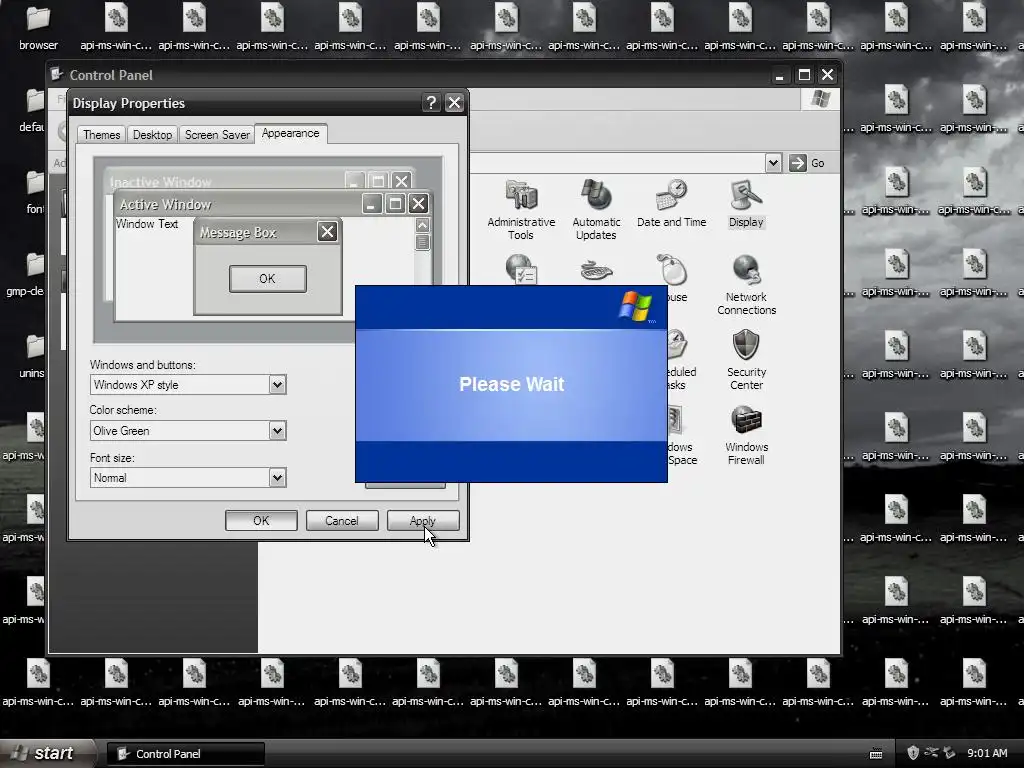
Task: Click the OK button in the Message Box preview
Action: pyautogui.click(x=268, y=279)
